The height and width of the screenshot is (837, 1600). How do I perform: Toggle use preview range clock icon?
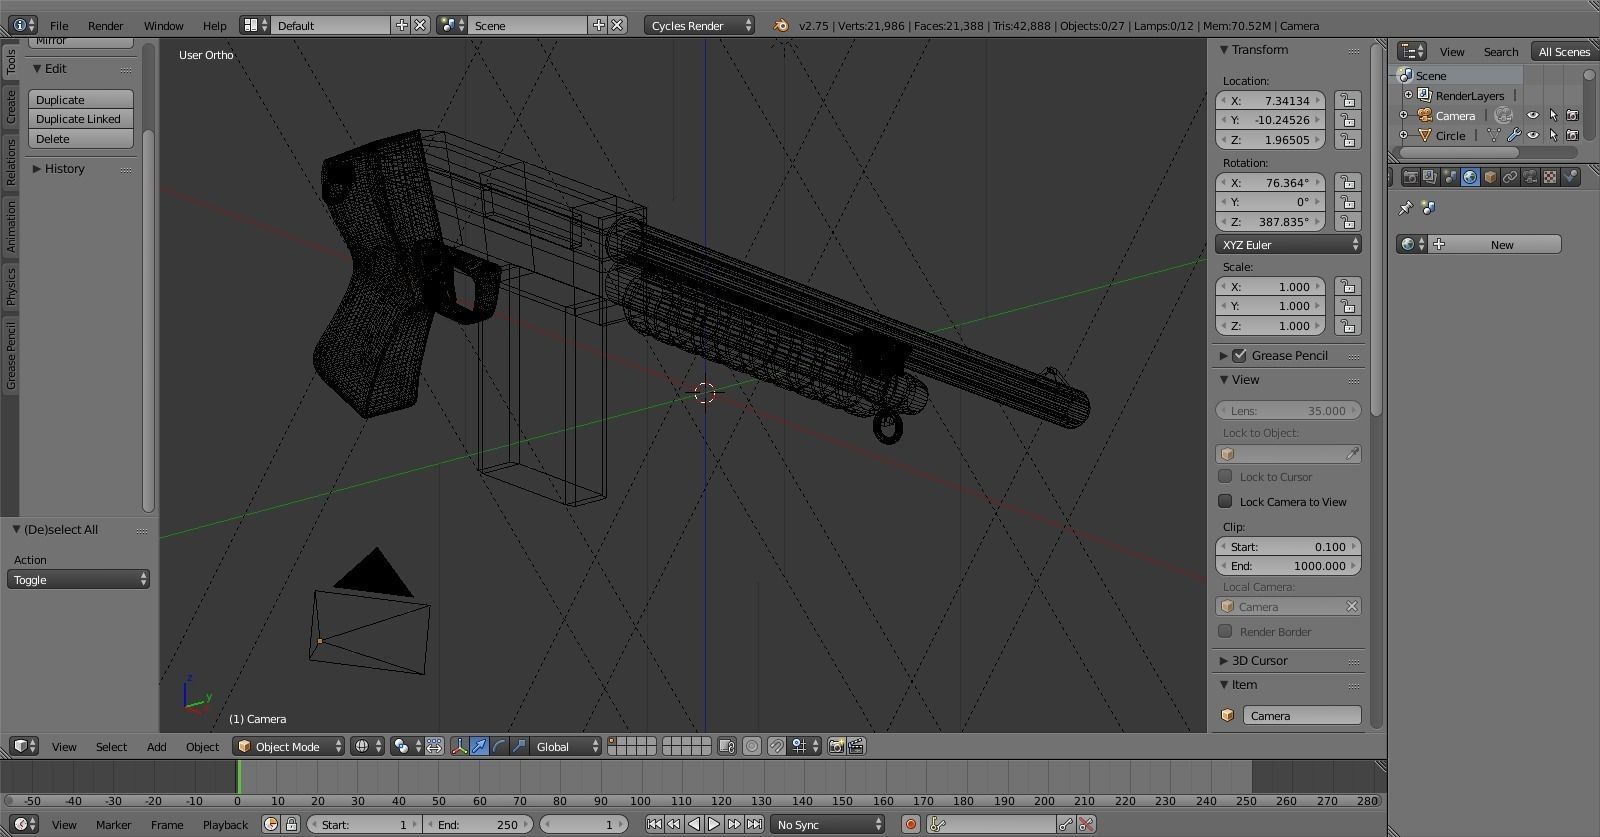click(271, 824)
